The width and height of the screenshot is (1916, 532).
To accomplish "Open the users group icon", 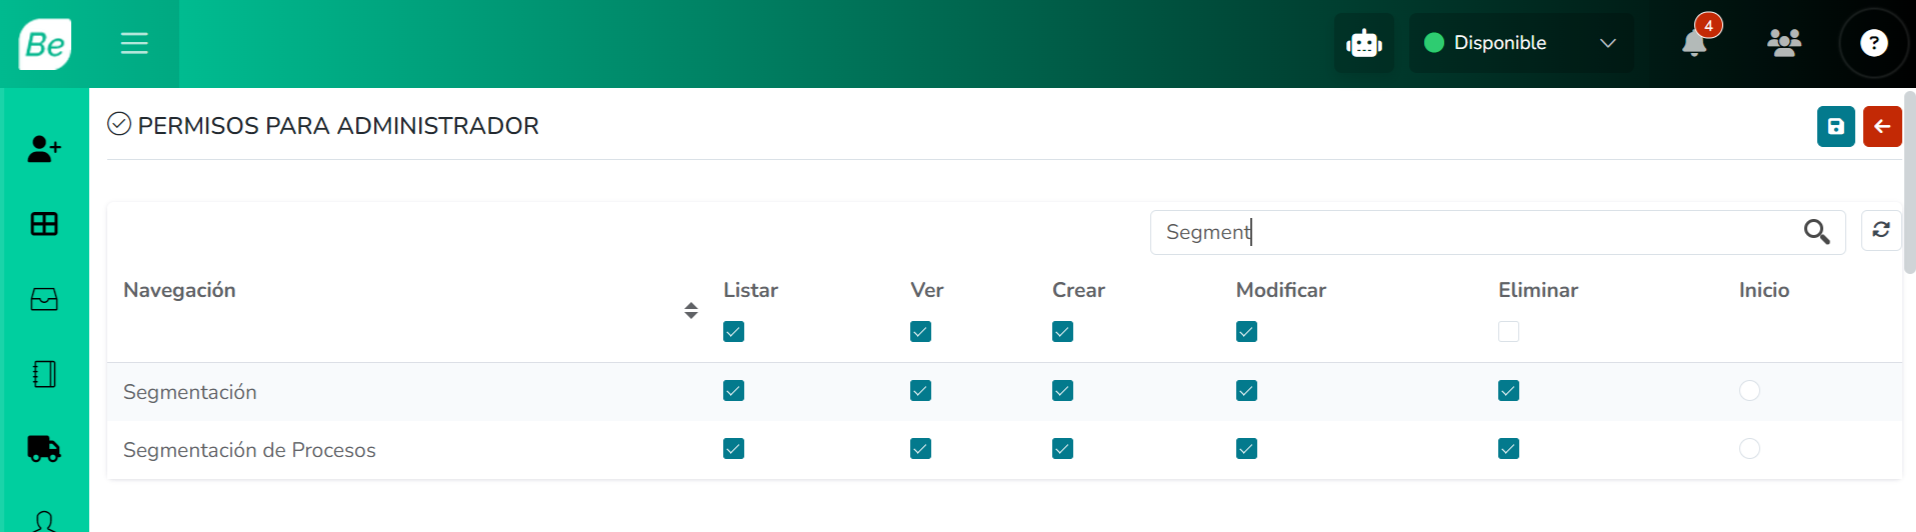I will (1784, 43).
